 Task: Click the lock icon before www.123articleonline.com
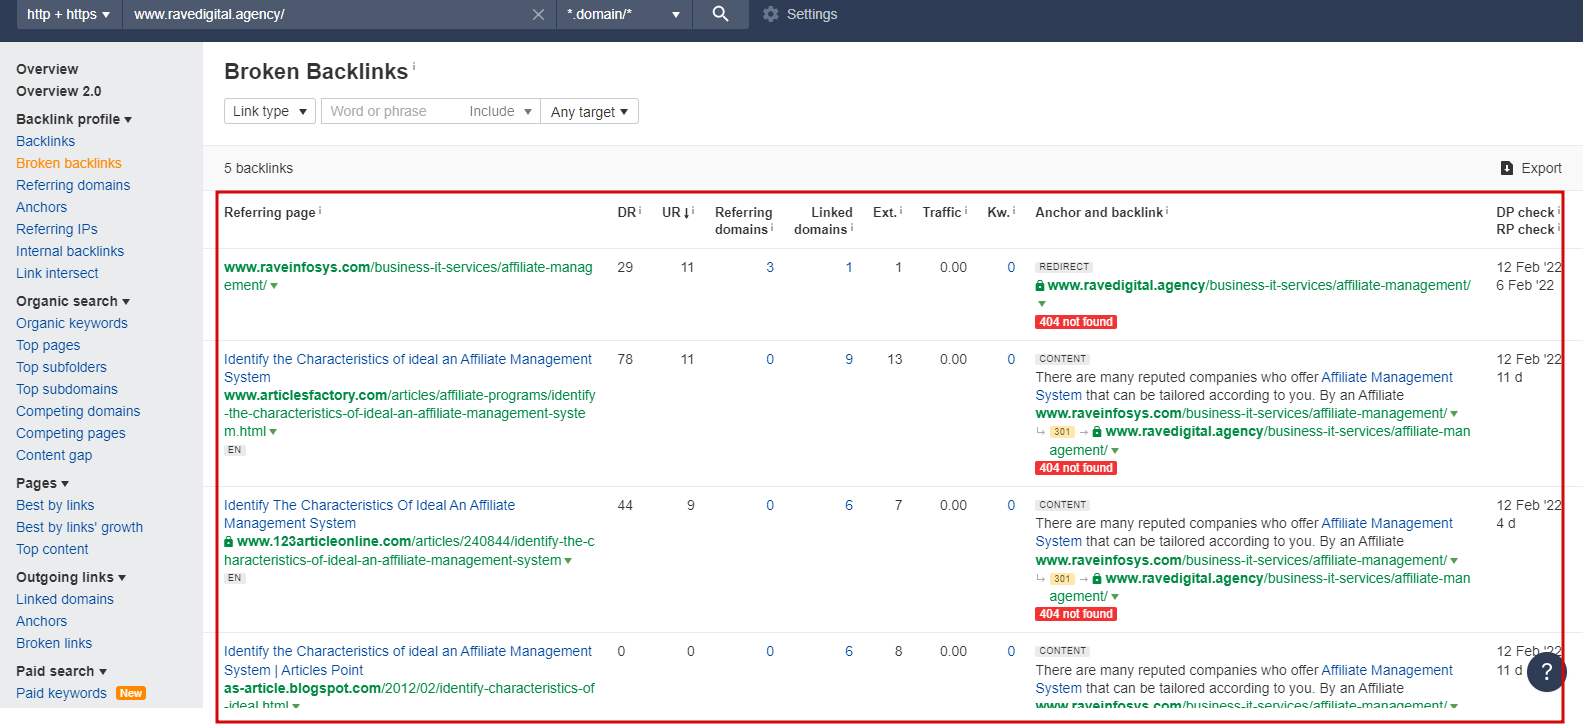click(x=229, y=541)
